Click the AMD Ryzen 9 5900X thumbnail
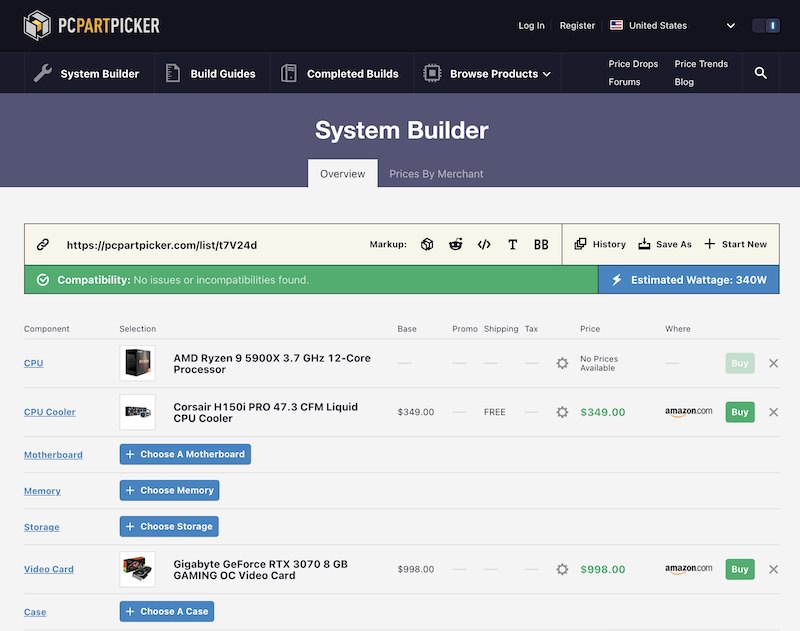This screenshot has height=631, width=800. click(x=137, y=363)
